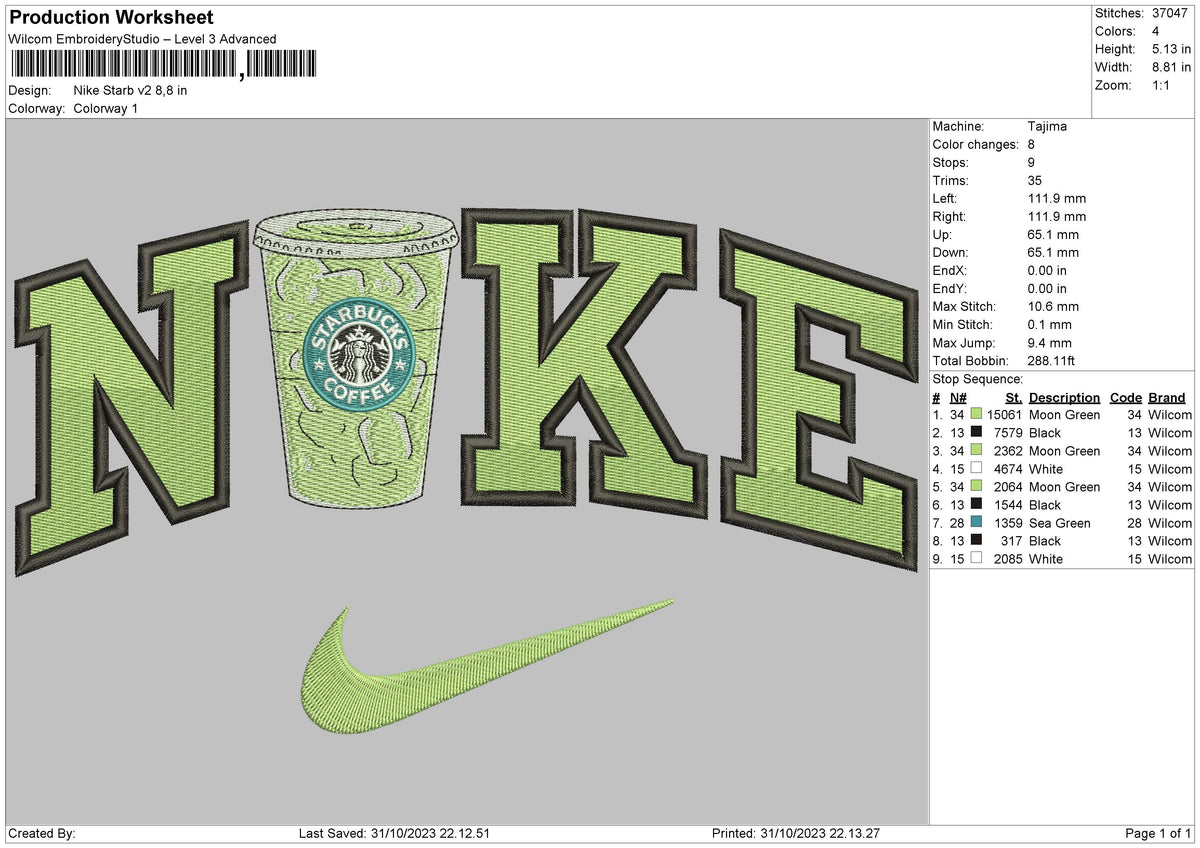Click the embroidered letter N
Image resolution: width=1200 pixels, height=848 pixels.
[x=134, y=396]
